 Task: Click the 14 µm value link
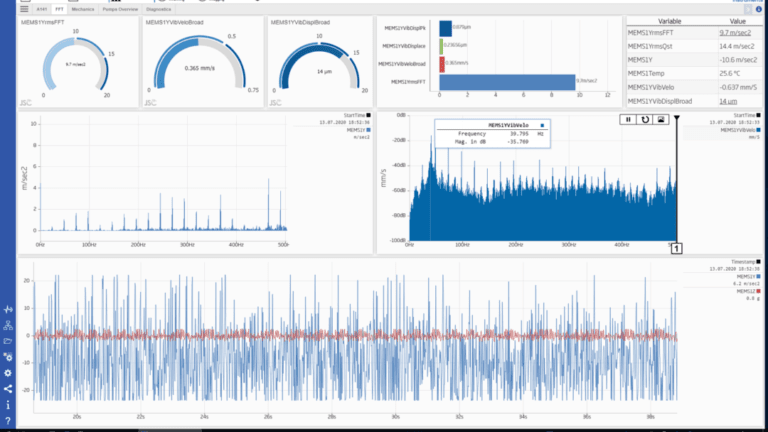(x=728, y=101)
